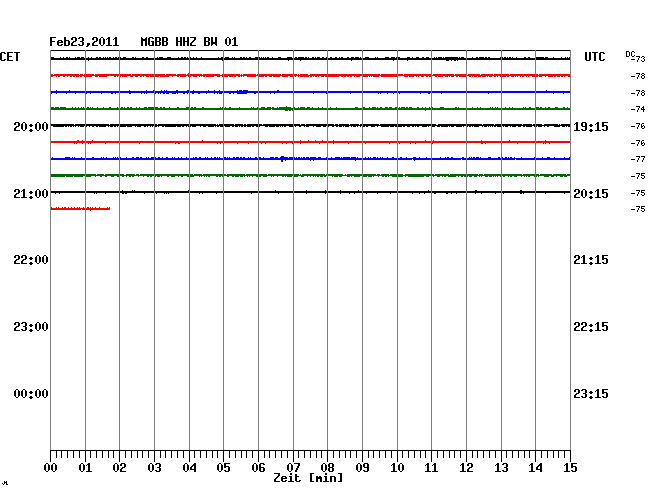Select the DC value -73

pyautogui.click(x=639, y=59)
